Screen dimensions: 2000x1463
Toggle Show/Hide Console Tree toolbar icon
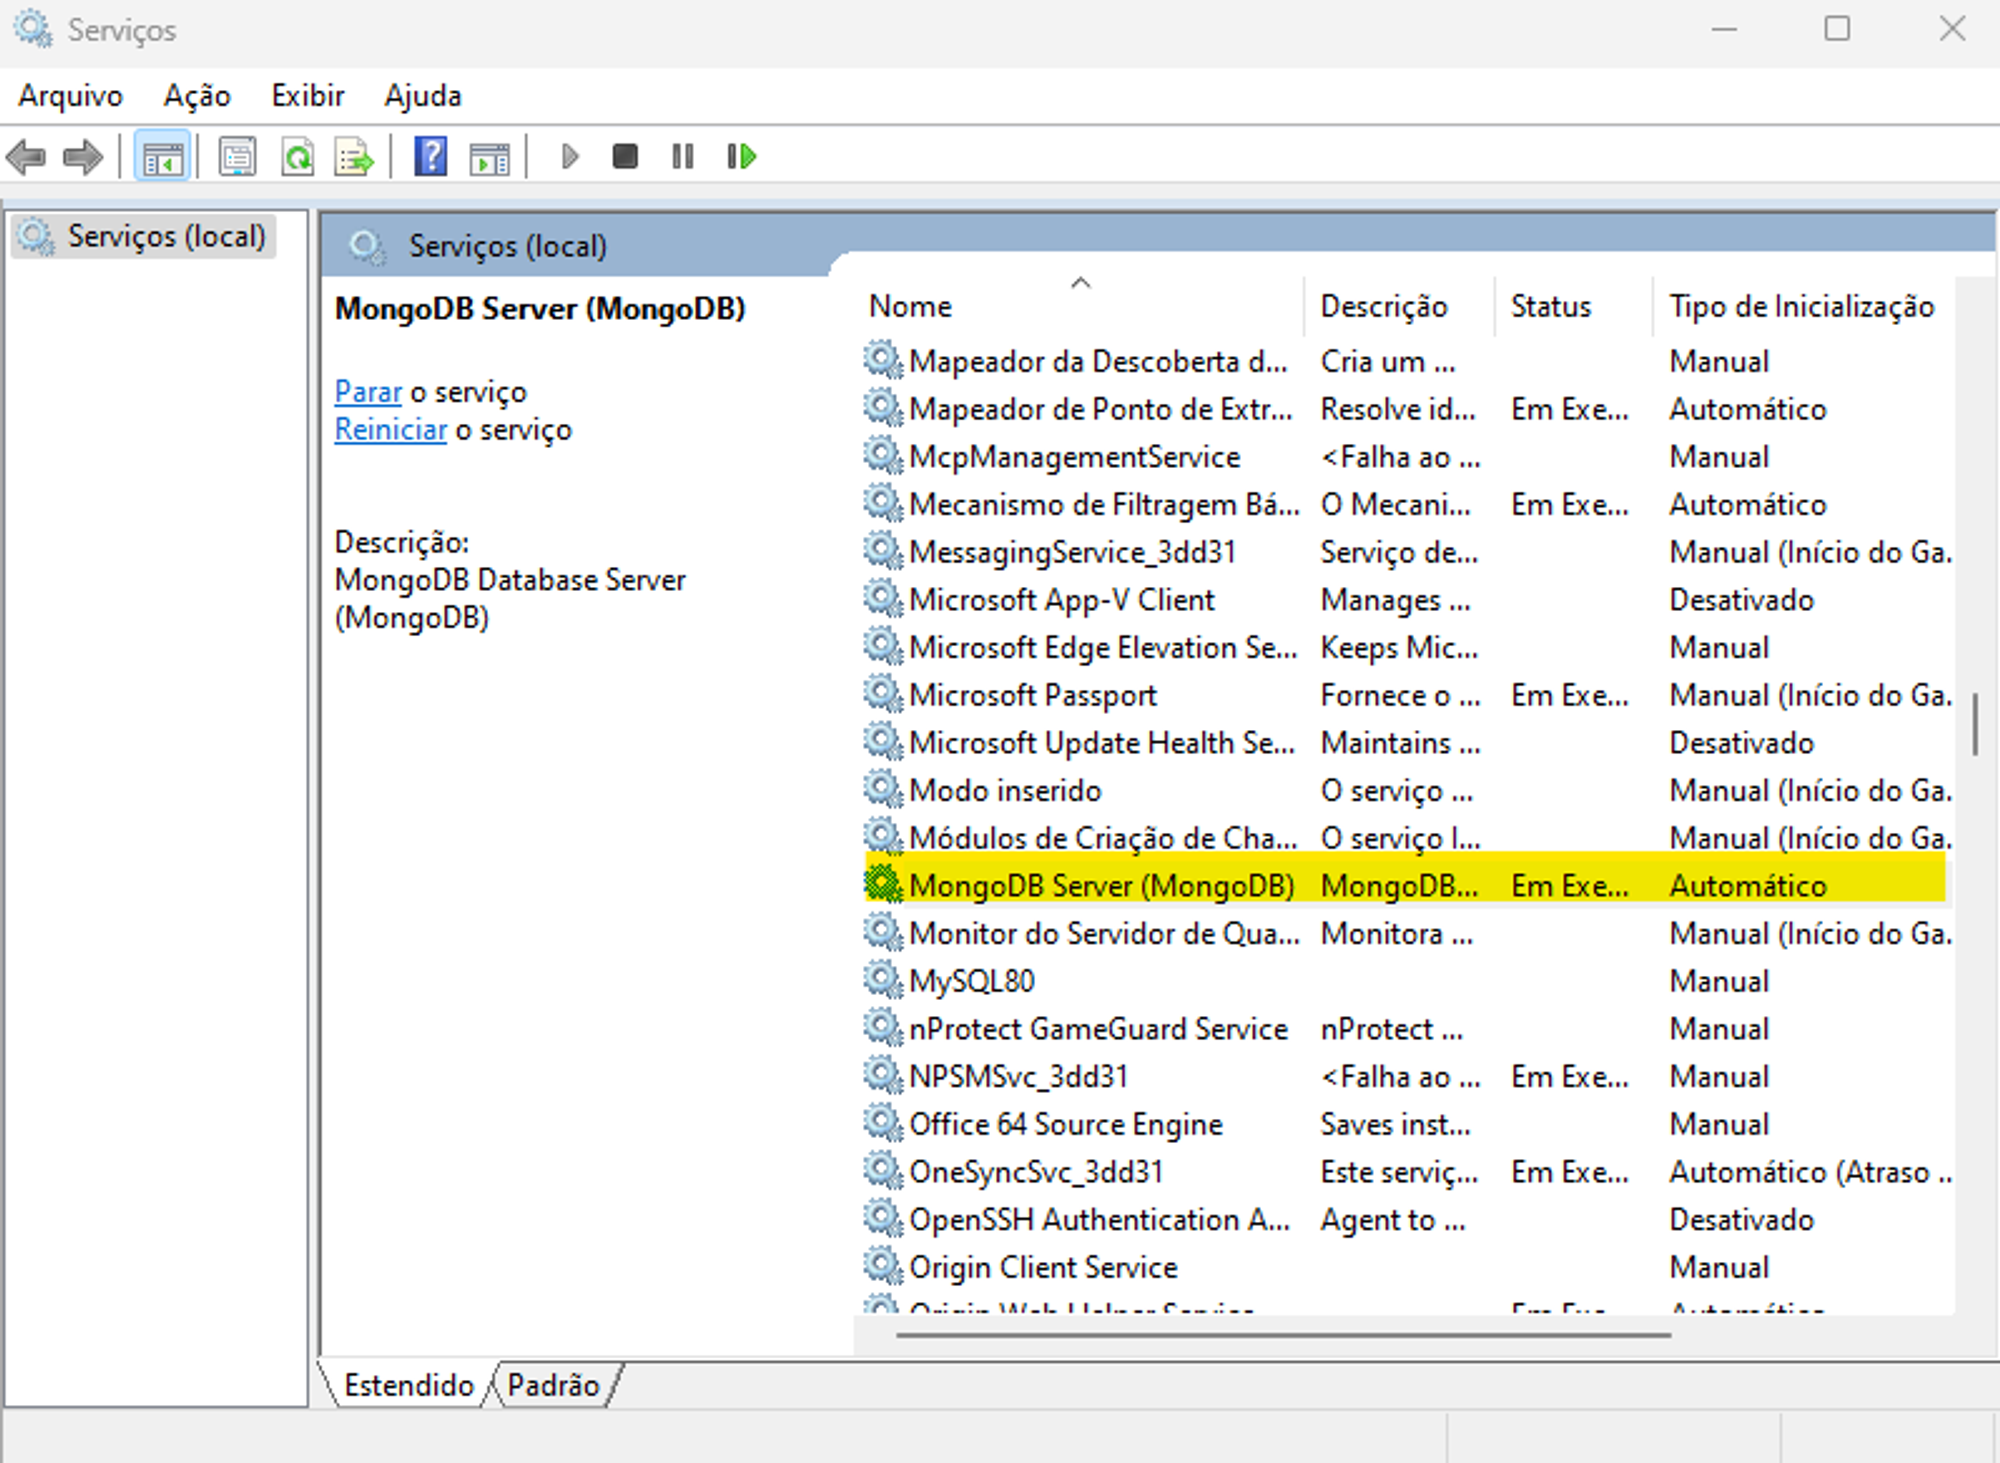tap(162, 157)
